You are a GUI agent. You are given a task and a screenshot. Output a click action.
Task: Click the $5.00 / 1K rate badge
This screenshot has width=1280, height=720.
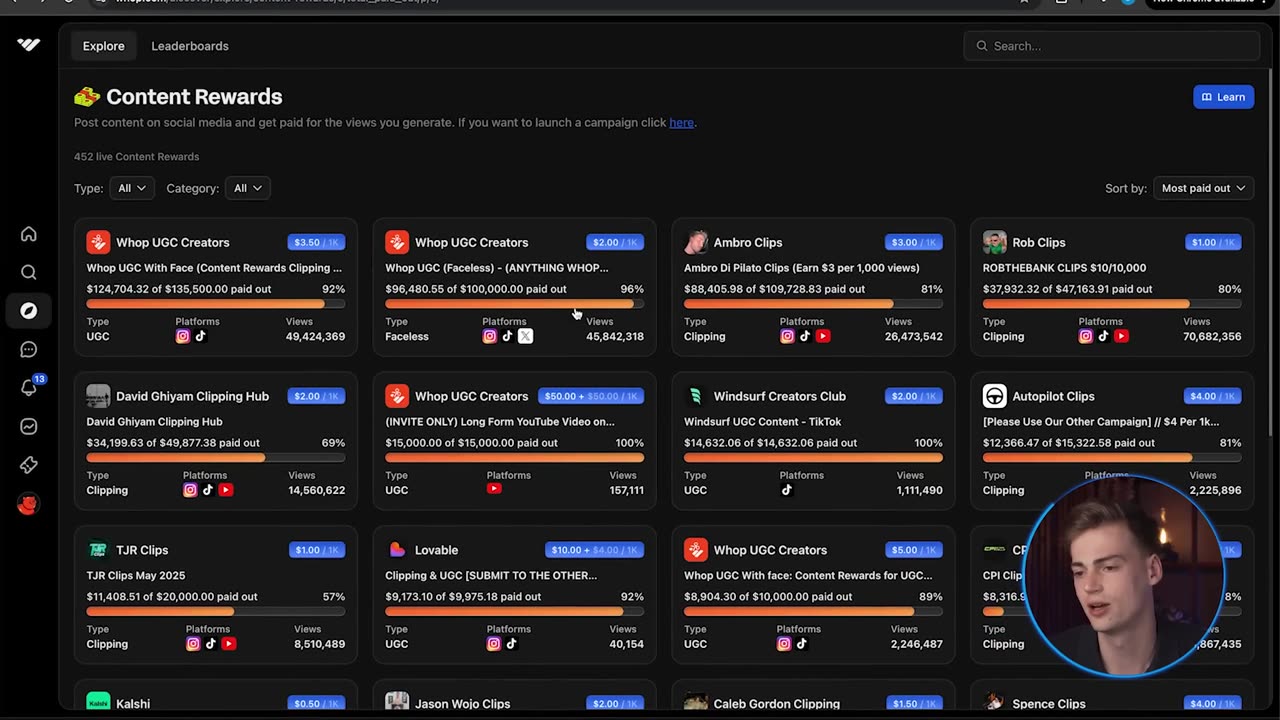click(914, 550)
